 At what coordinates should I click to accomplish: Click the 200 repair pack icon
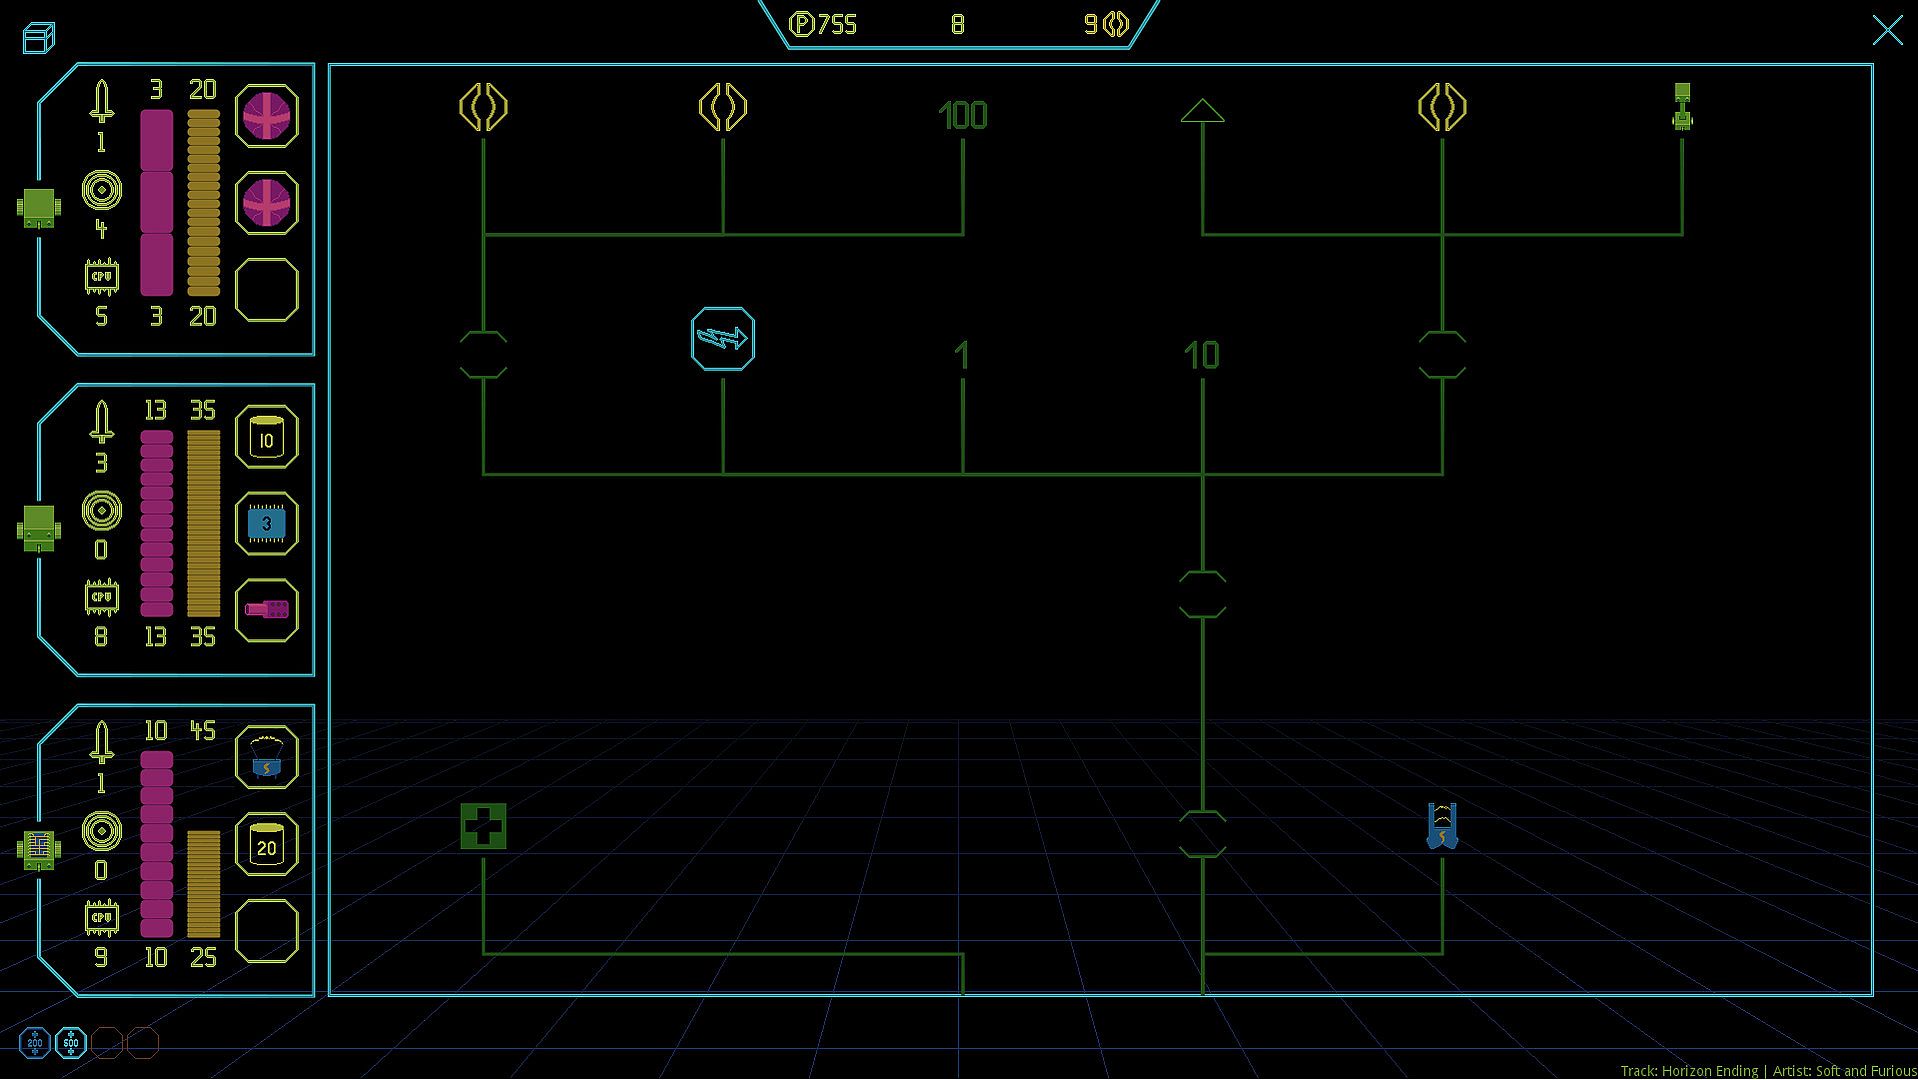pyautogui.click(x=35, y=1043)
